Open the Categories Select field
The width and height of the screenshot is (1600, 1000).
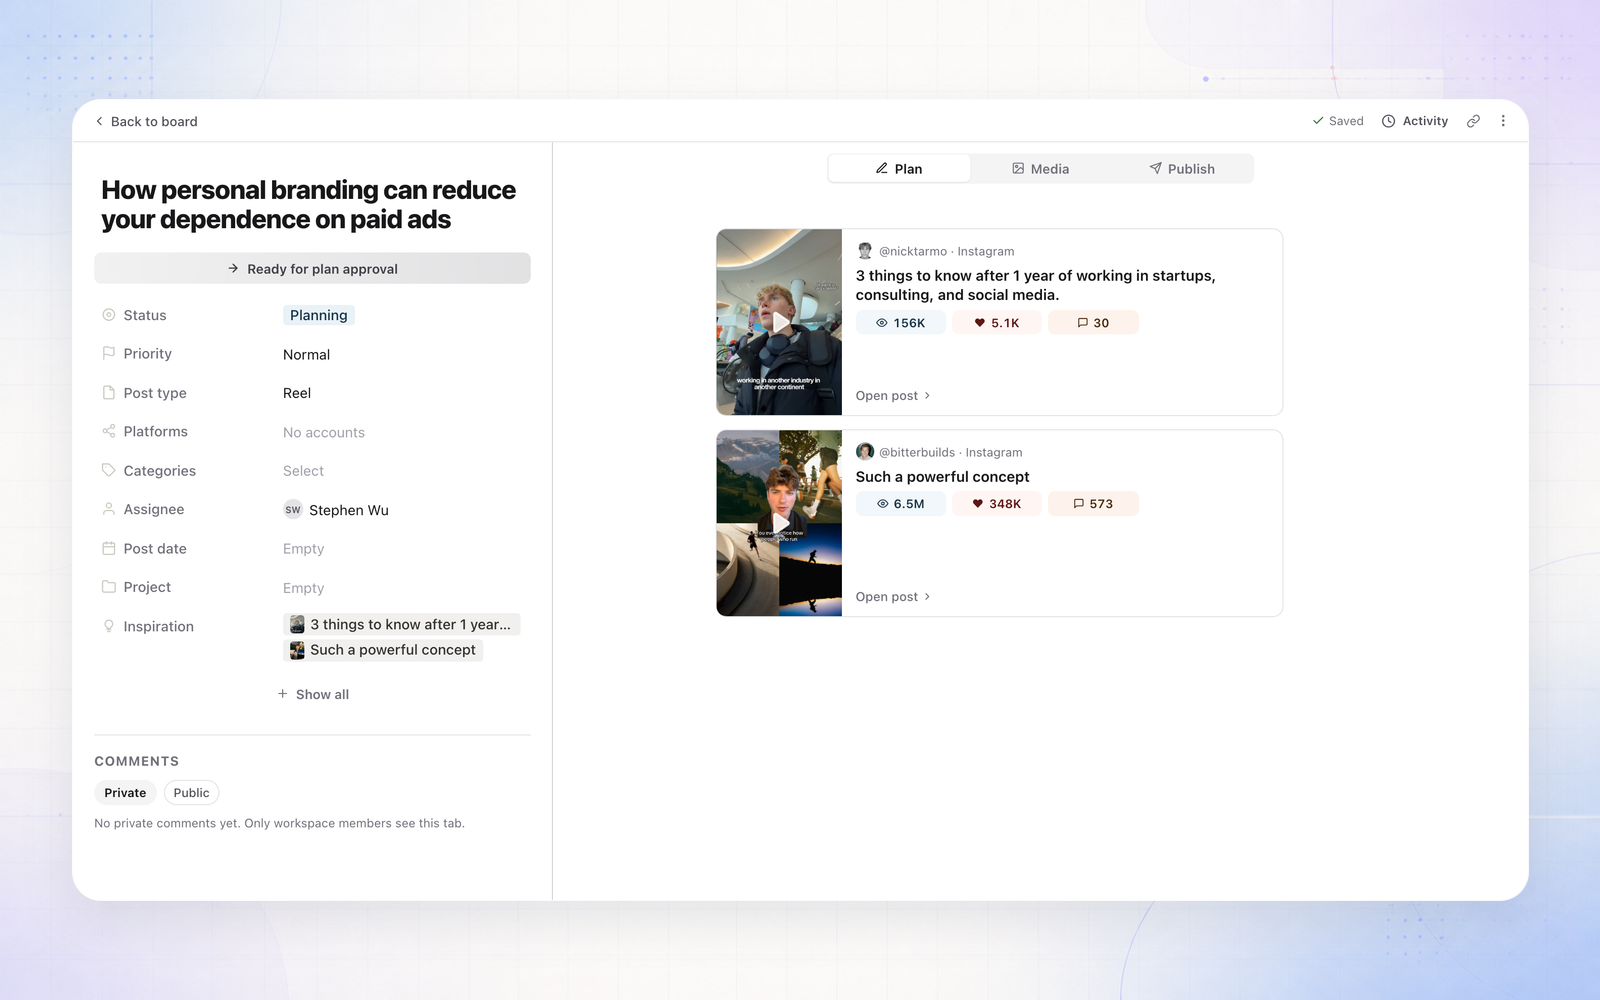point(303,471)
